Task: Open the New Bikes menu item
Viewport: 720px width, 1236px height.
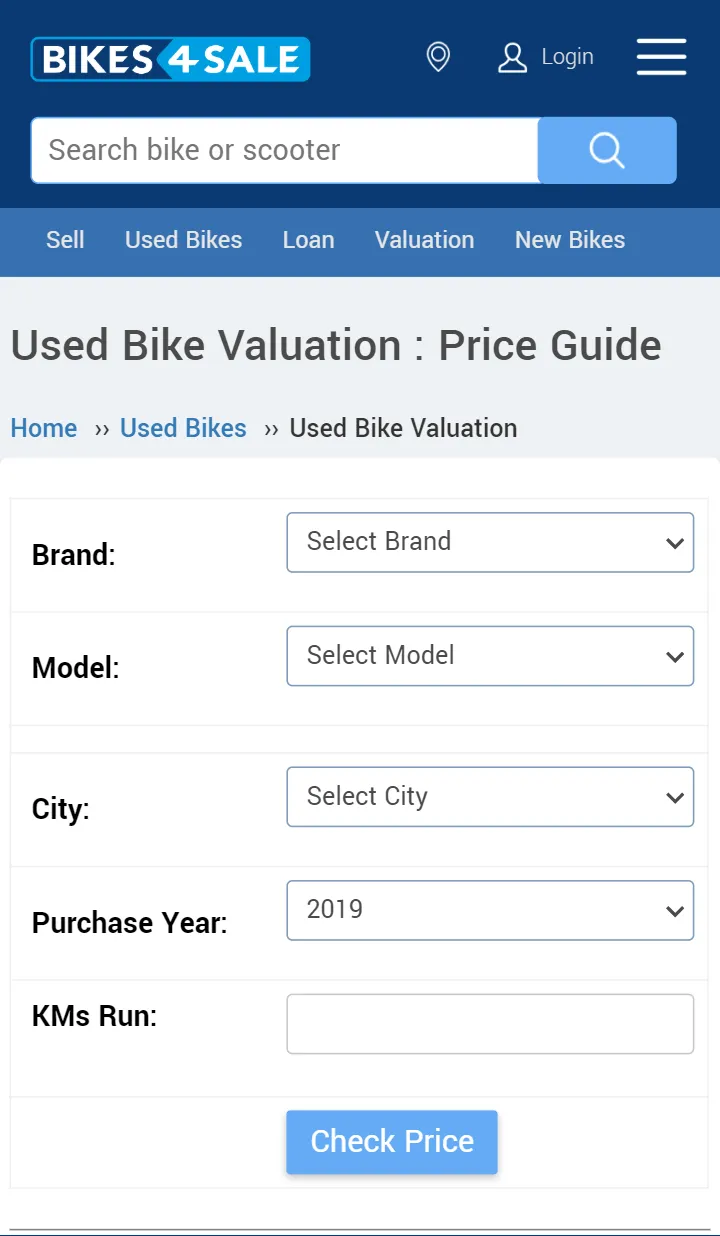Action: pyautogui.click(x=570, y=240)
